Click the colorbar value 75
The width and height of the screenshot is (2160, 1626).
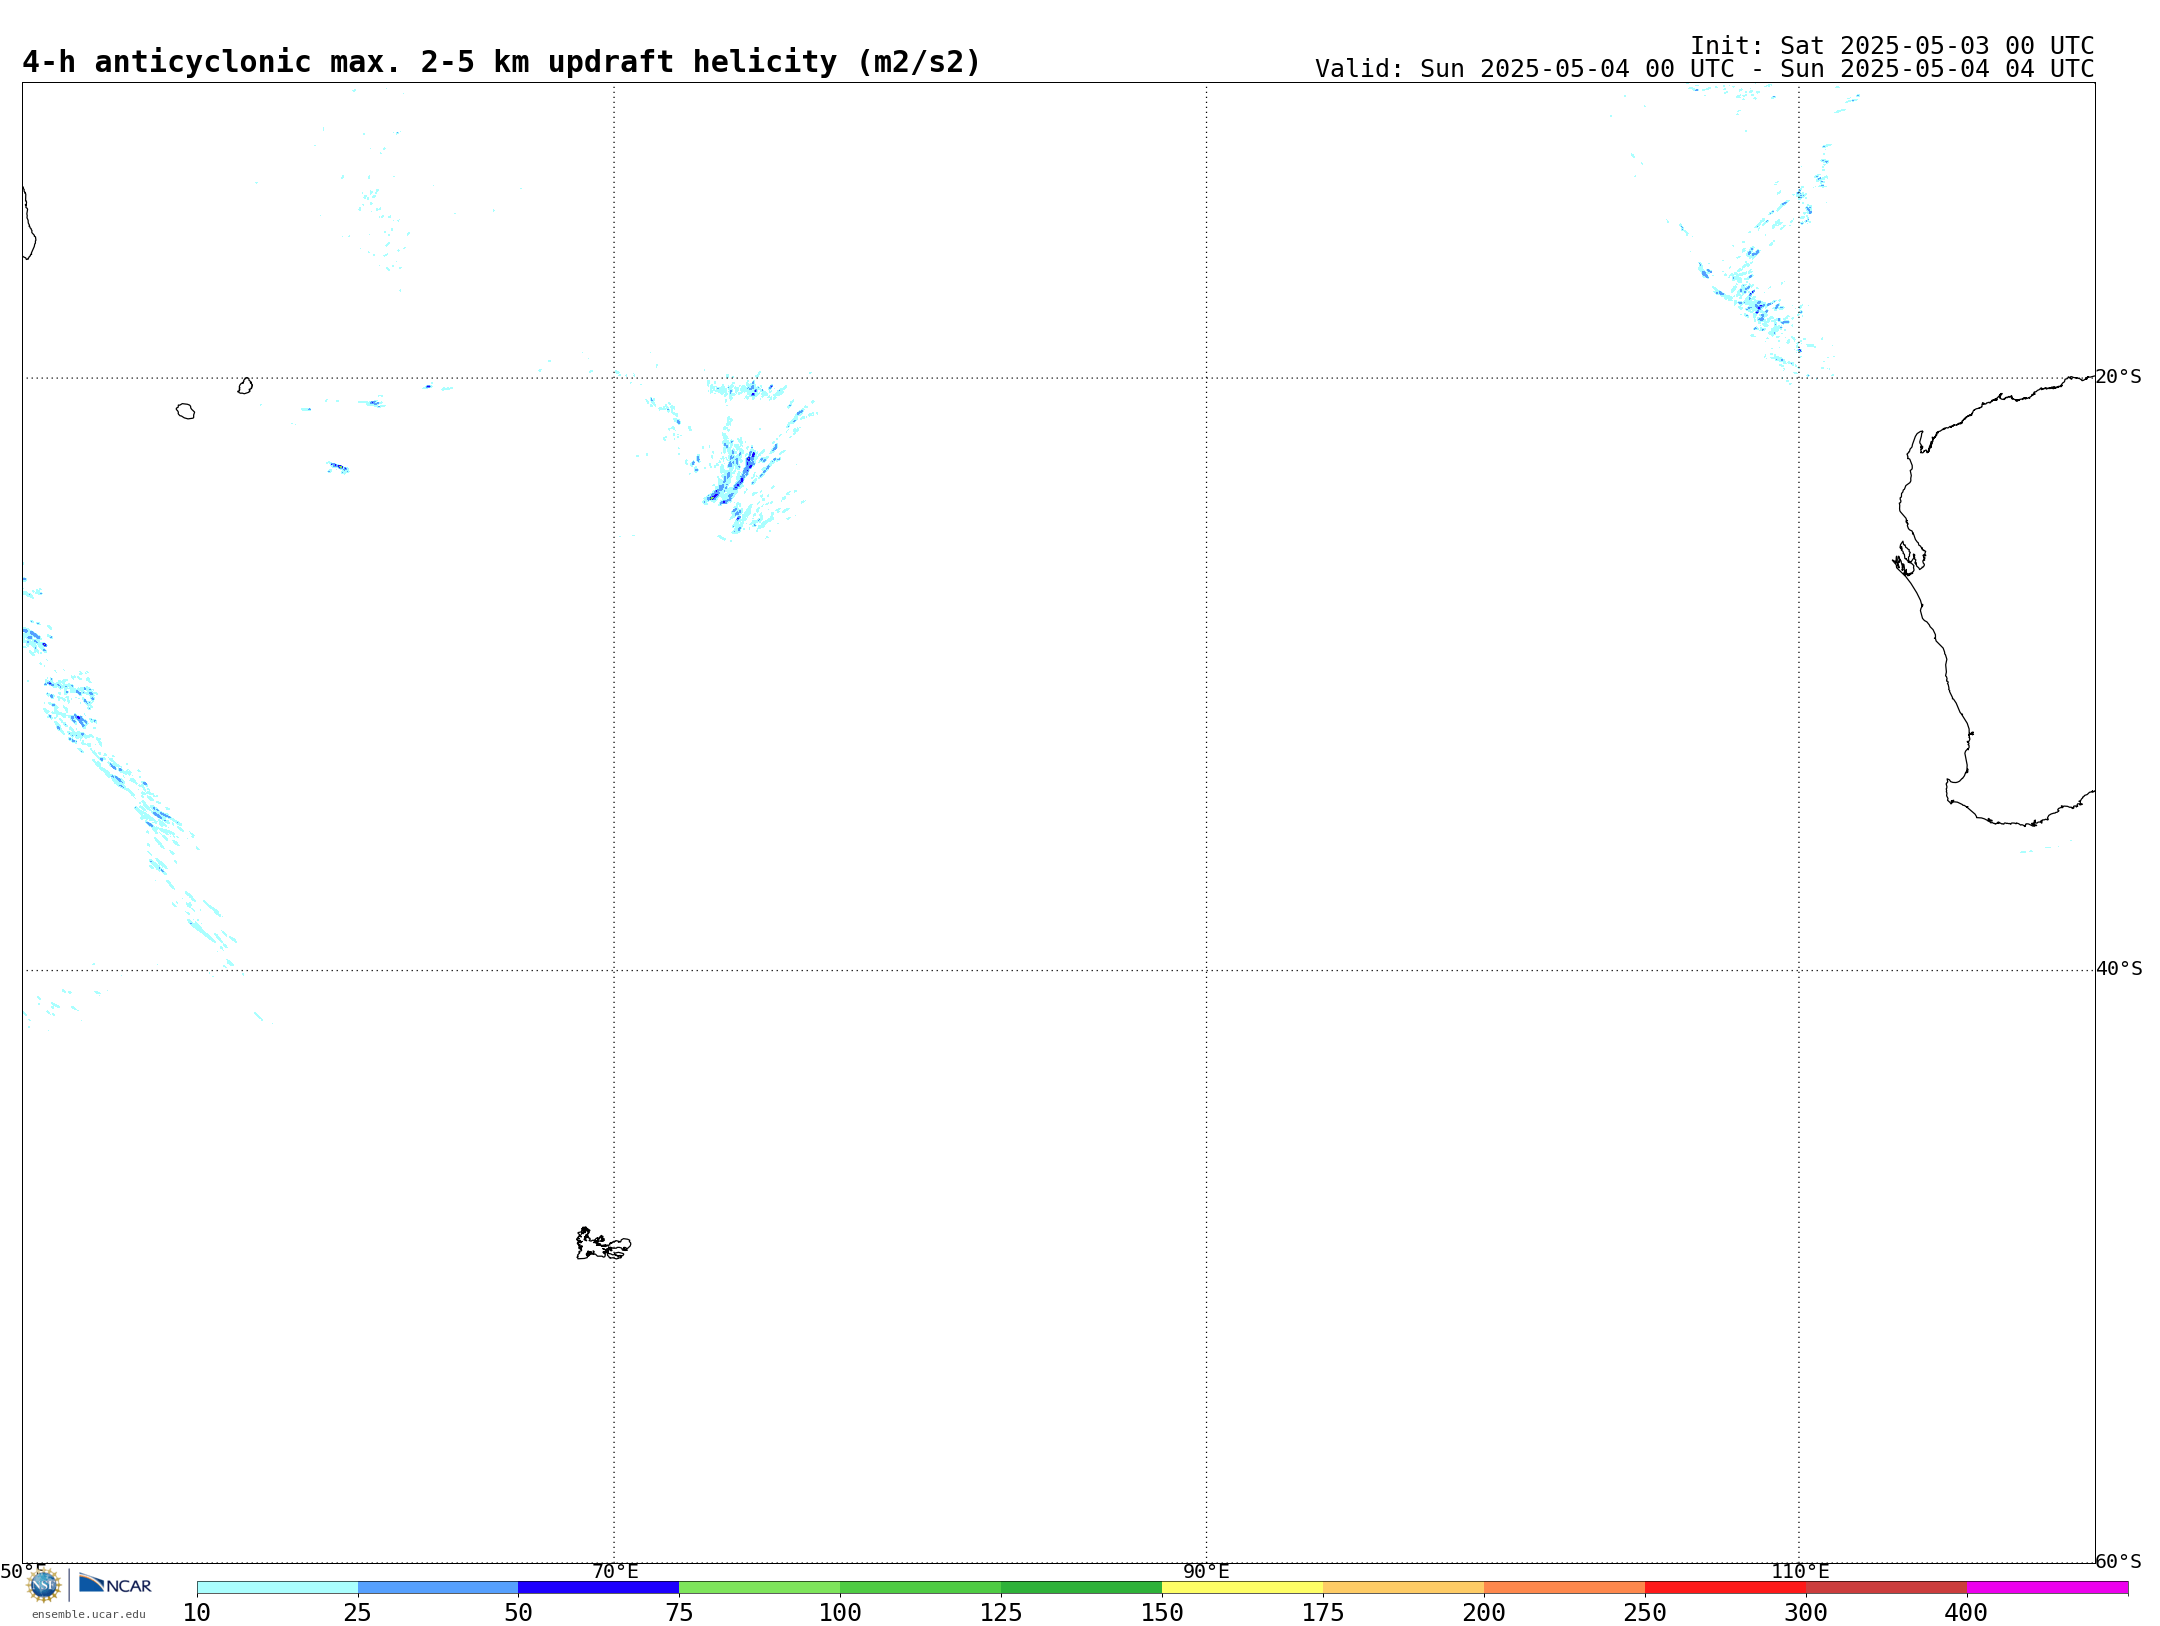pos(679,1613)
